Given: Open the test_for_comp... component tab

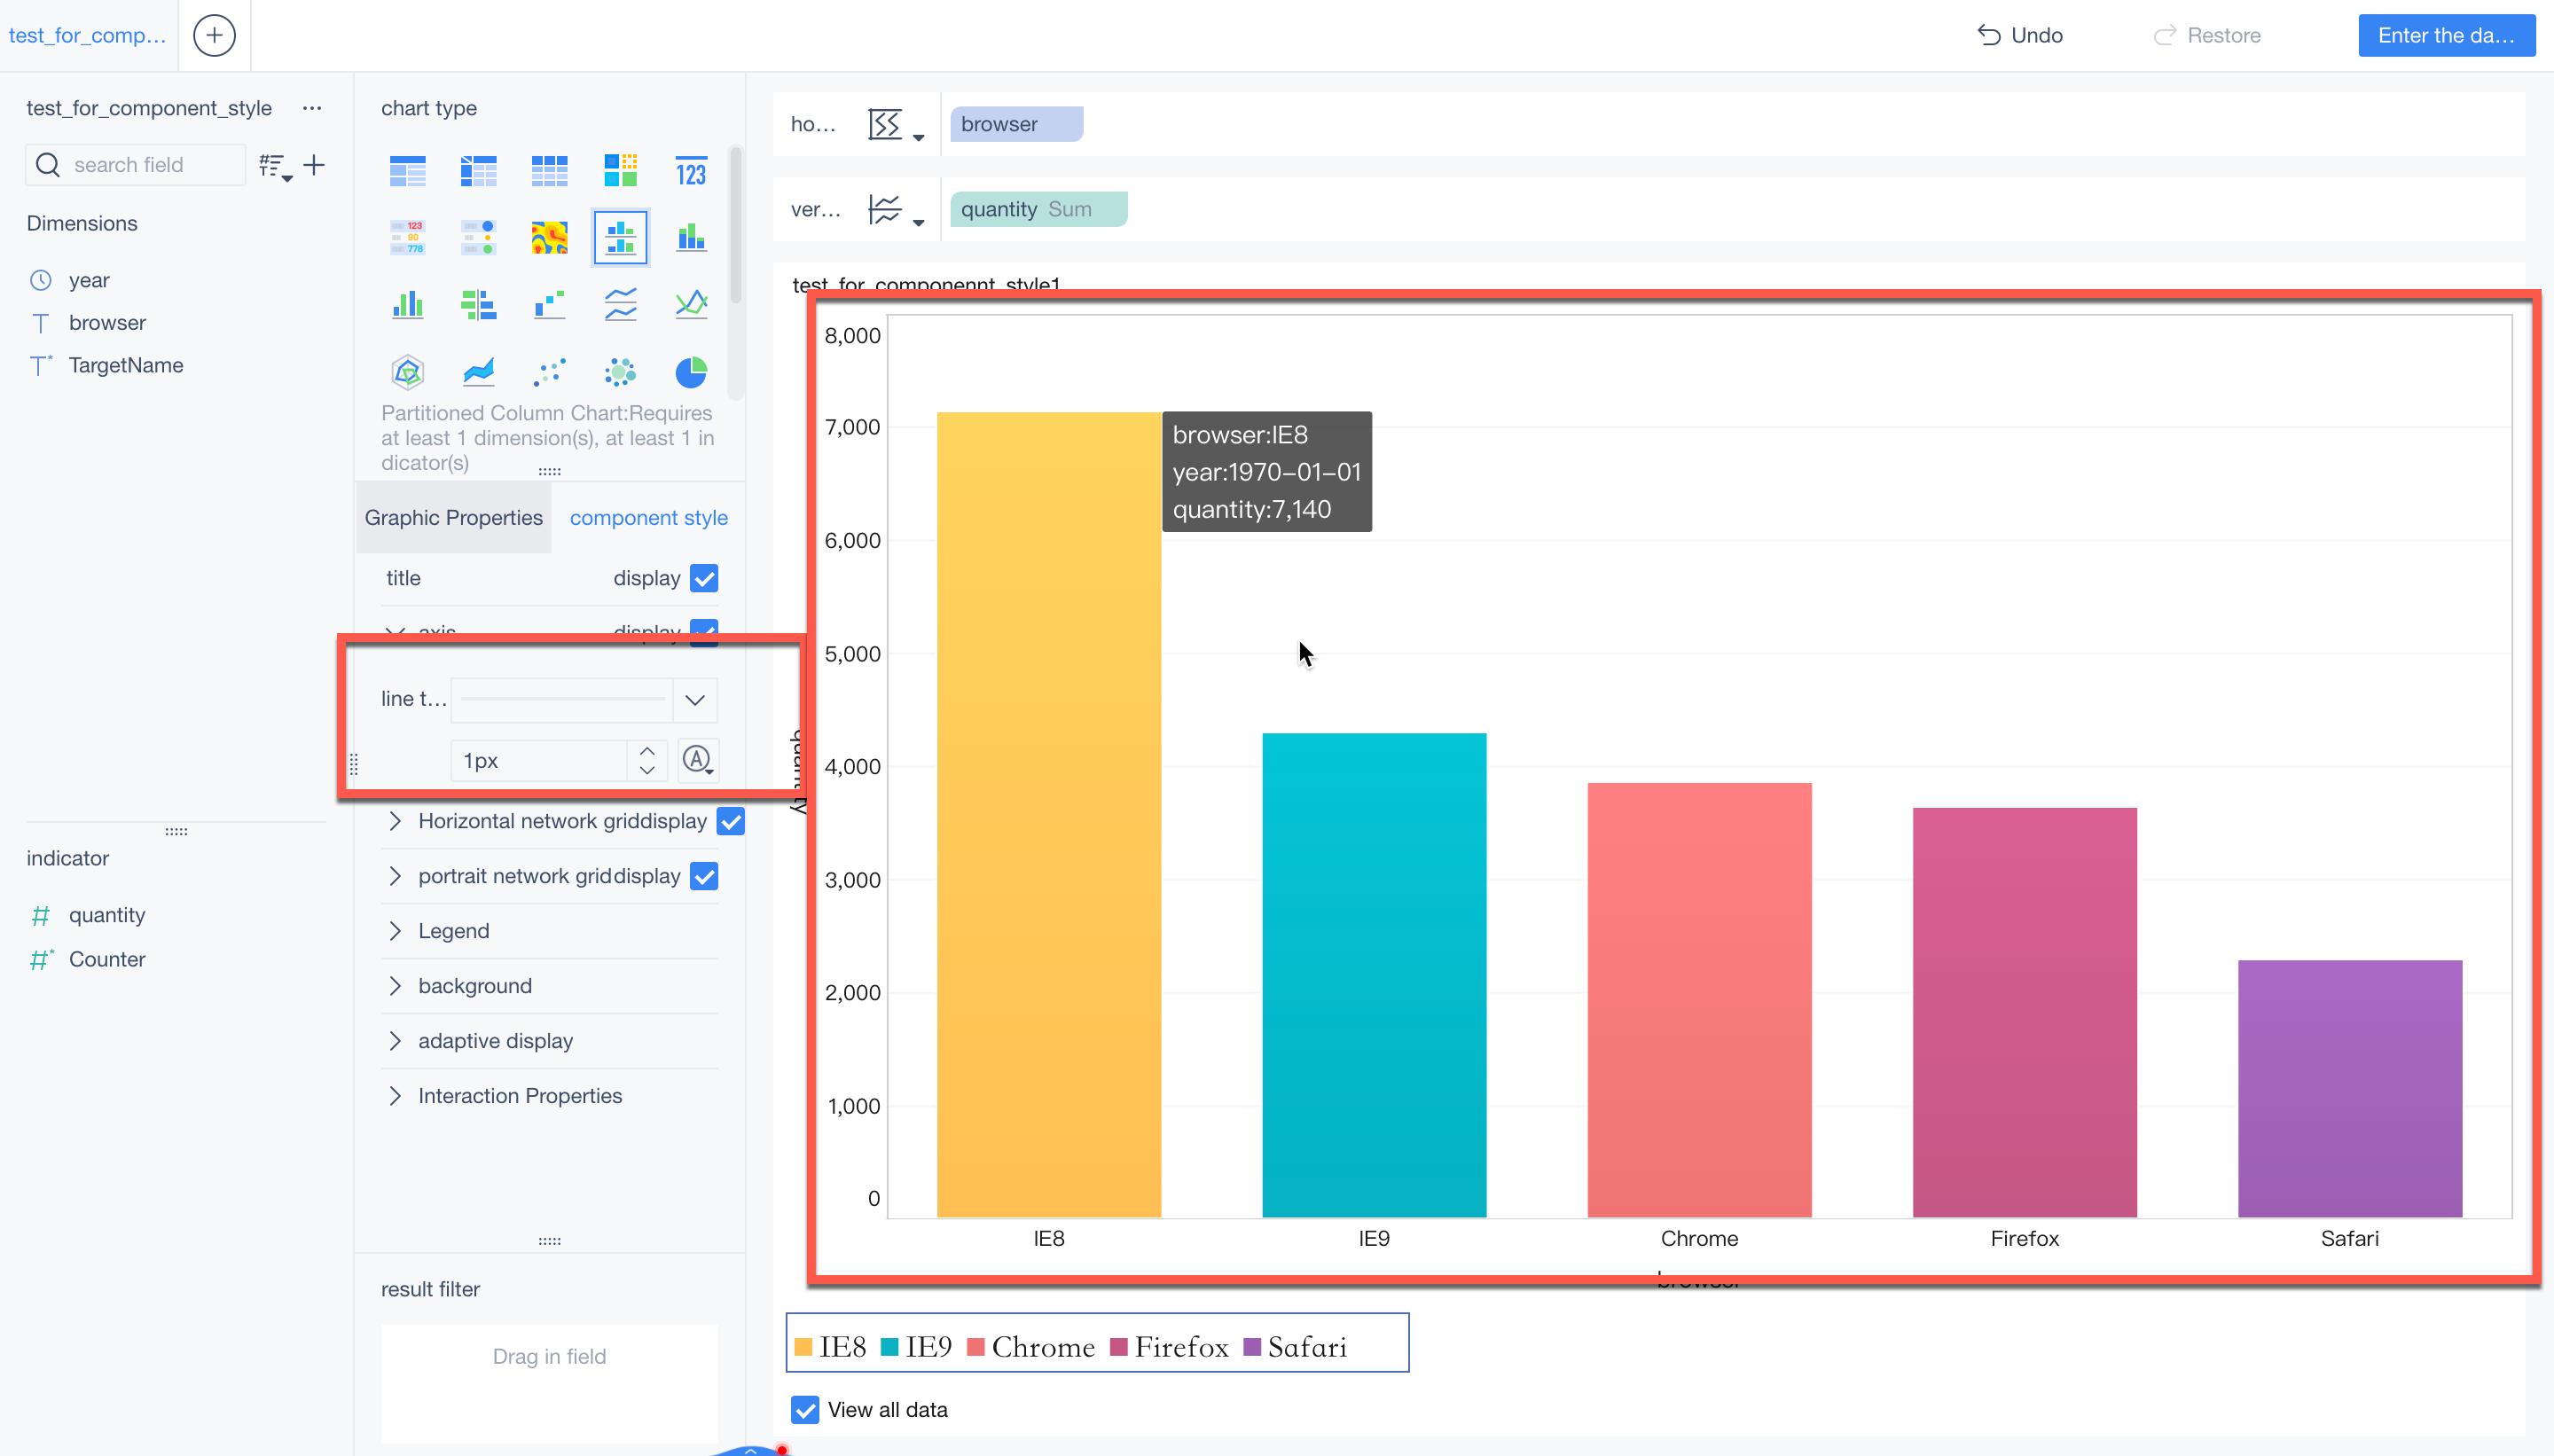Looking at the screenshot, I should (x=88, y=35).
